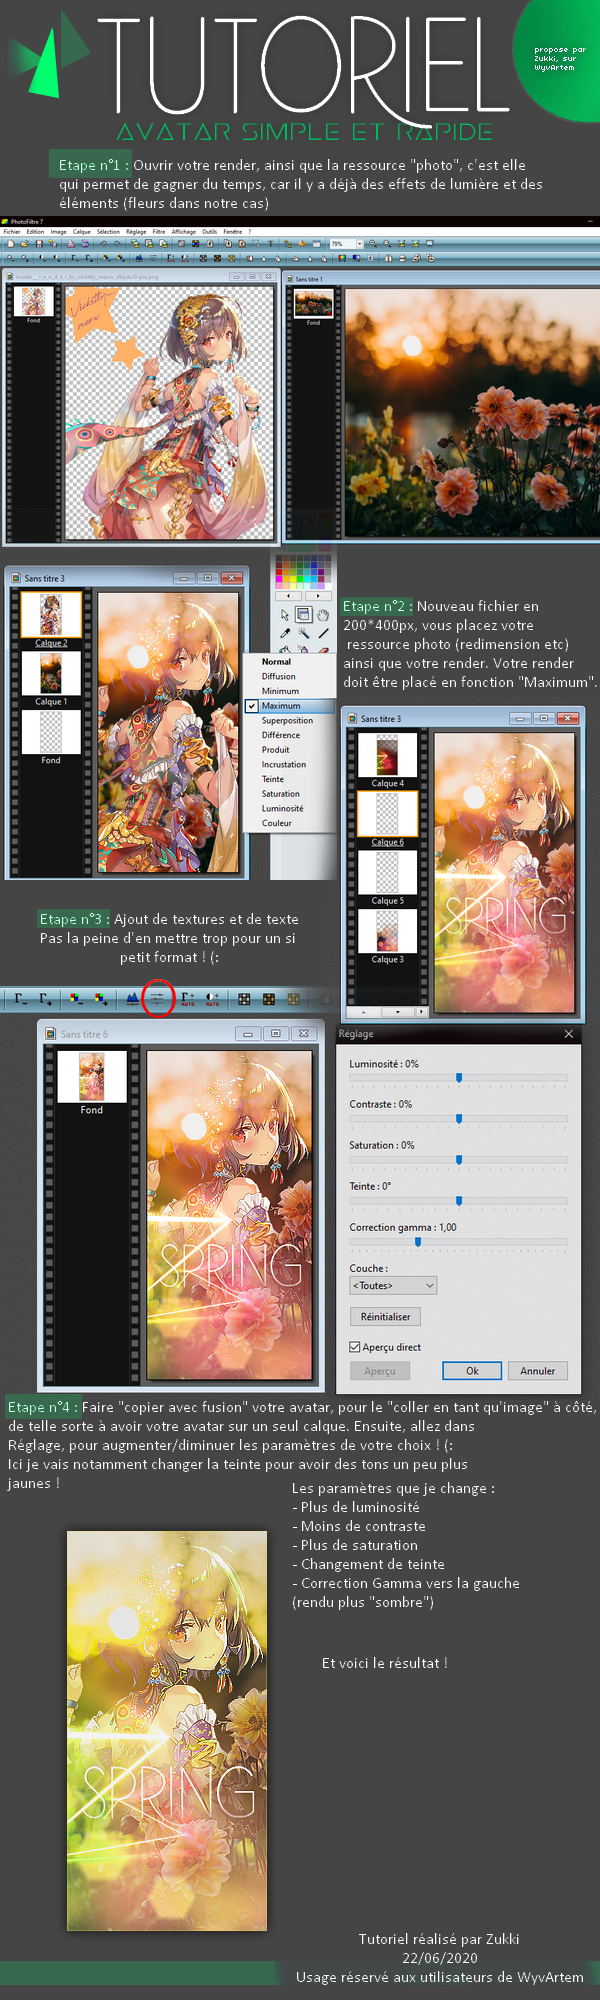The width and height of the screenshot is (600, 2000).
Task: Pick a swatch from the color palette grid
Action: pyautogui.click(x=303, y=571)
